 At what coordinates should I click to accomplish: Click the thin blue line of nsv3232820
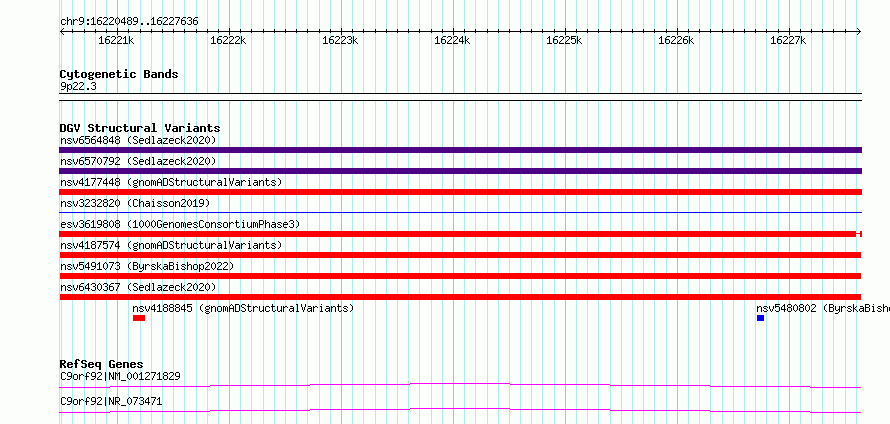(x=460, y=213)
